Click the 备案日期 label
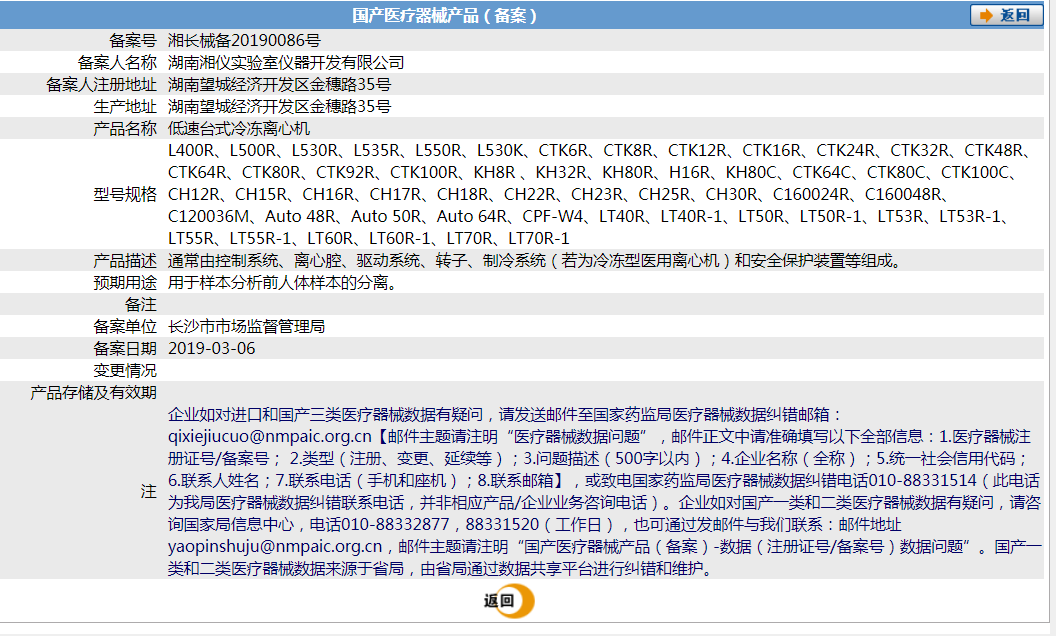1056x636 pixels. click(x=125, y=349)
